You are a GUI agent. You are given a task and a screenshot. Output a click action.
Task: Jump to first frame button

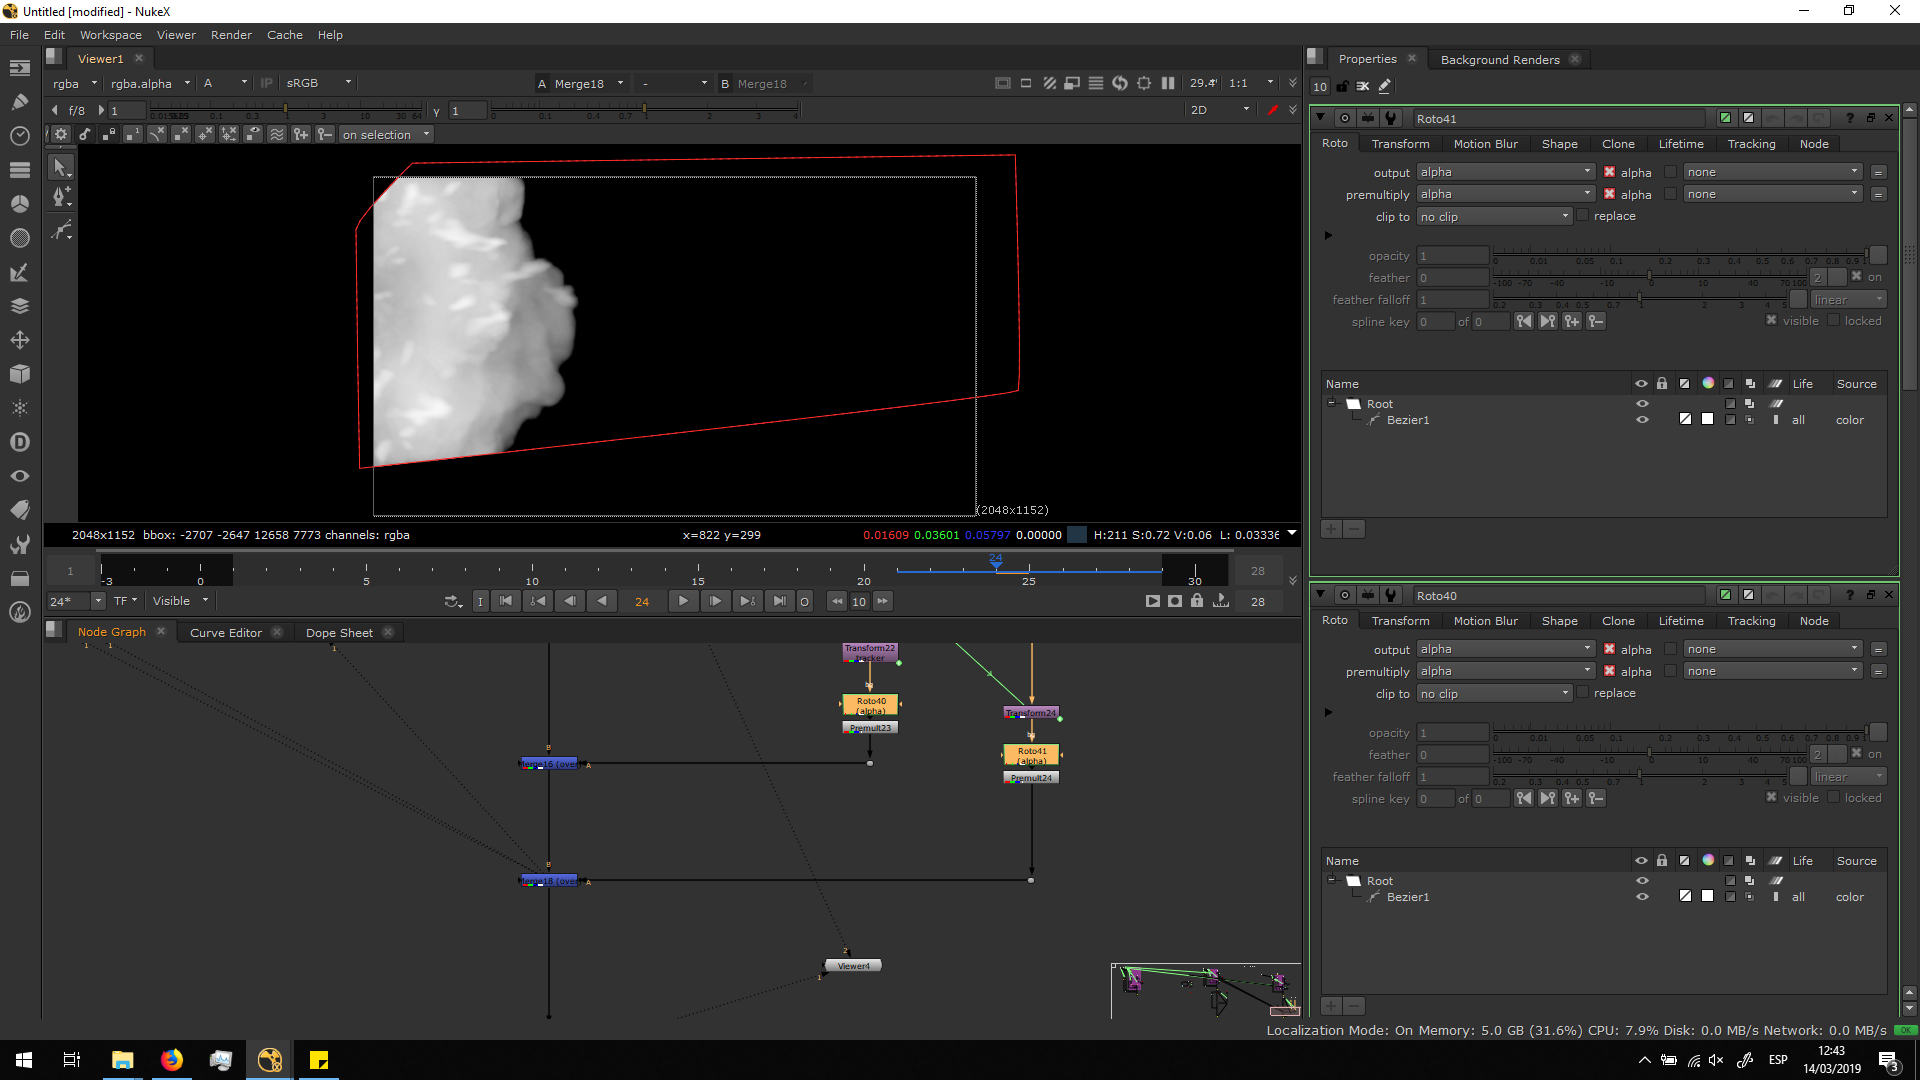(x=506, y=601)
